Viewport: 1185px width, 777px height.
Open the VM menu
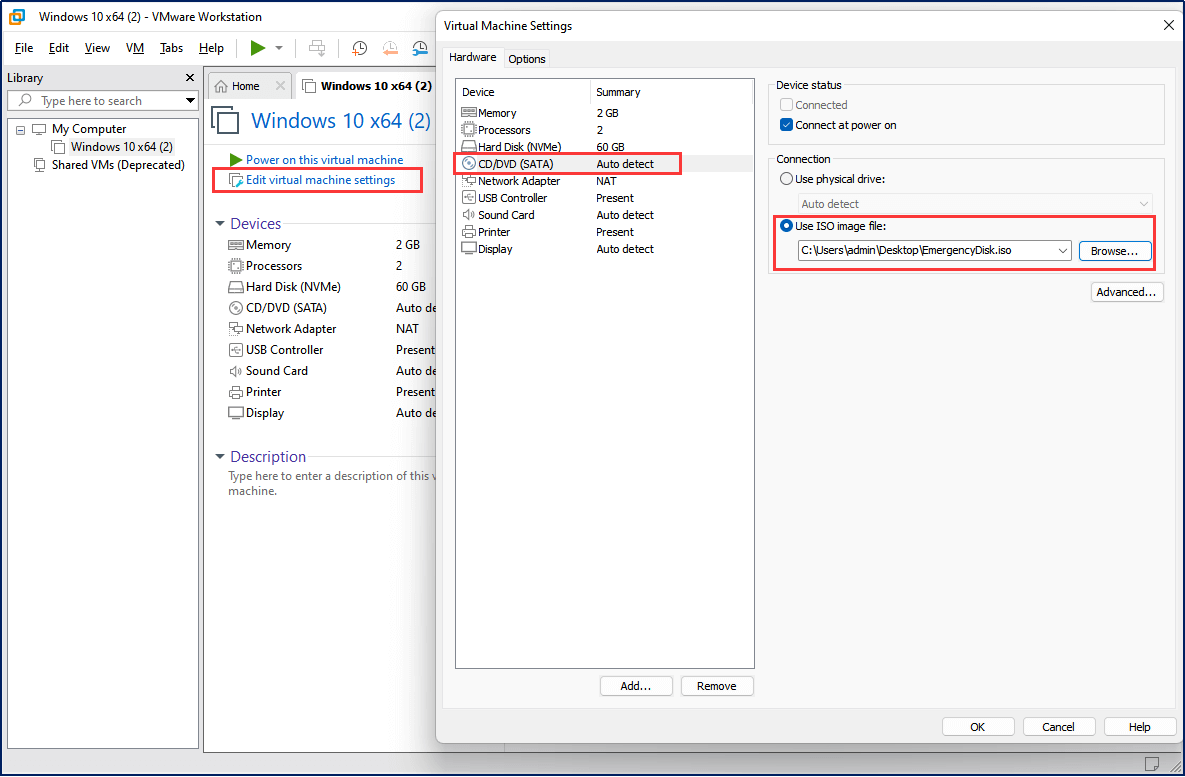pos(135,48)
